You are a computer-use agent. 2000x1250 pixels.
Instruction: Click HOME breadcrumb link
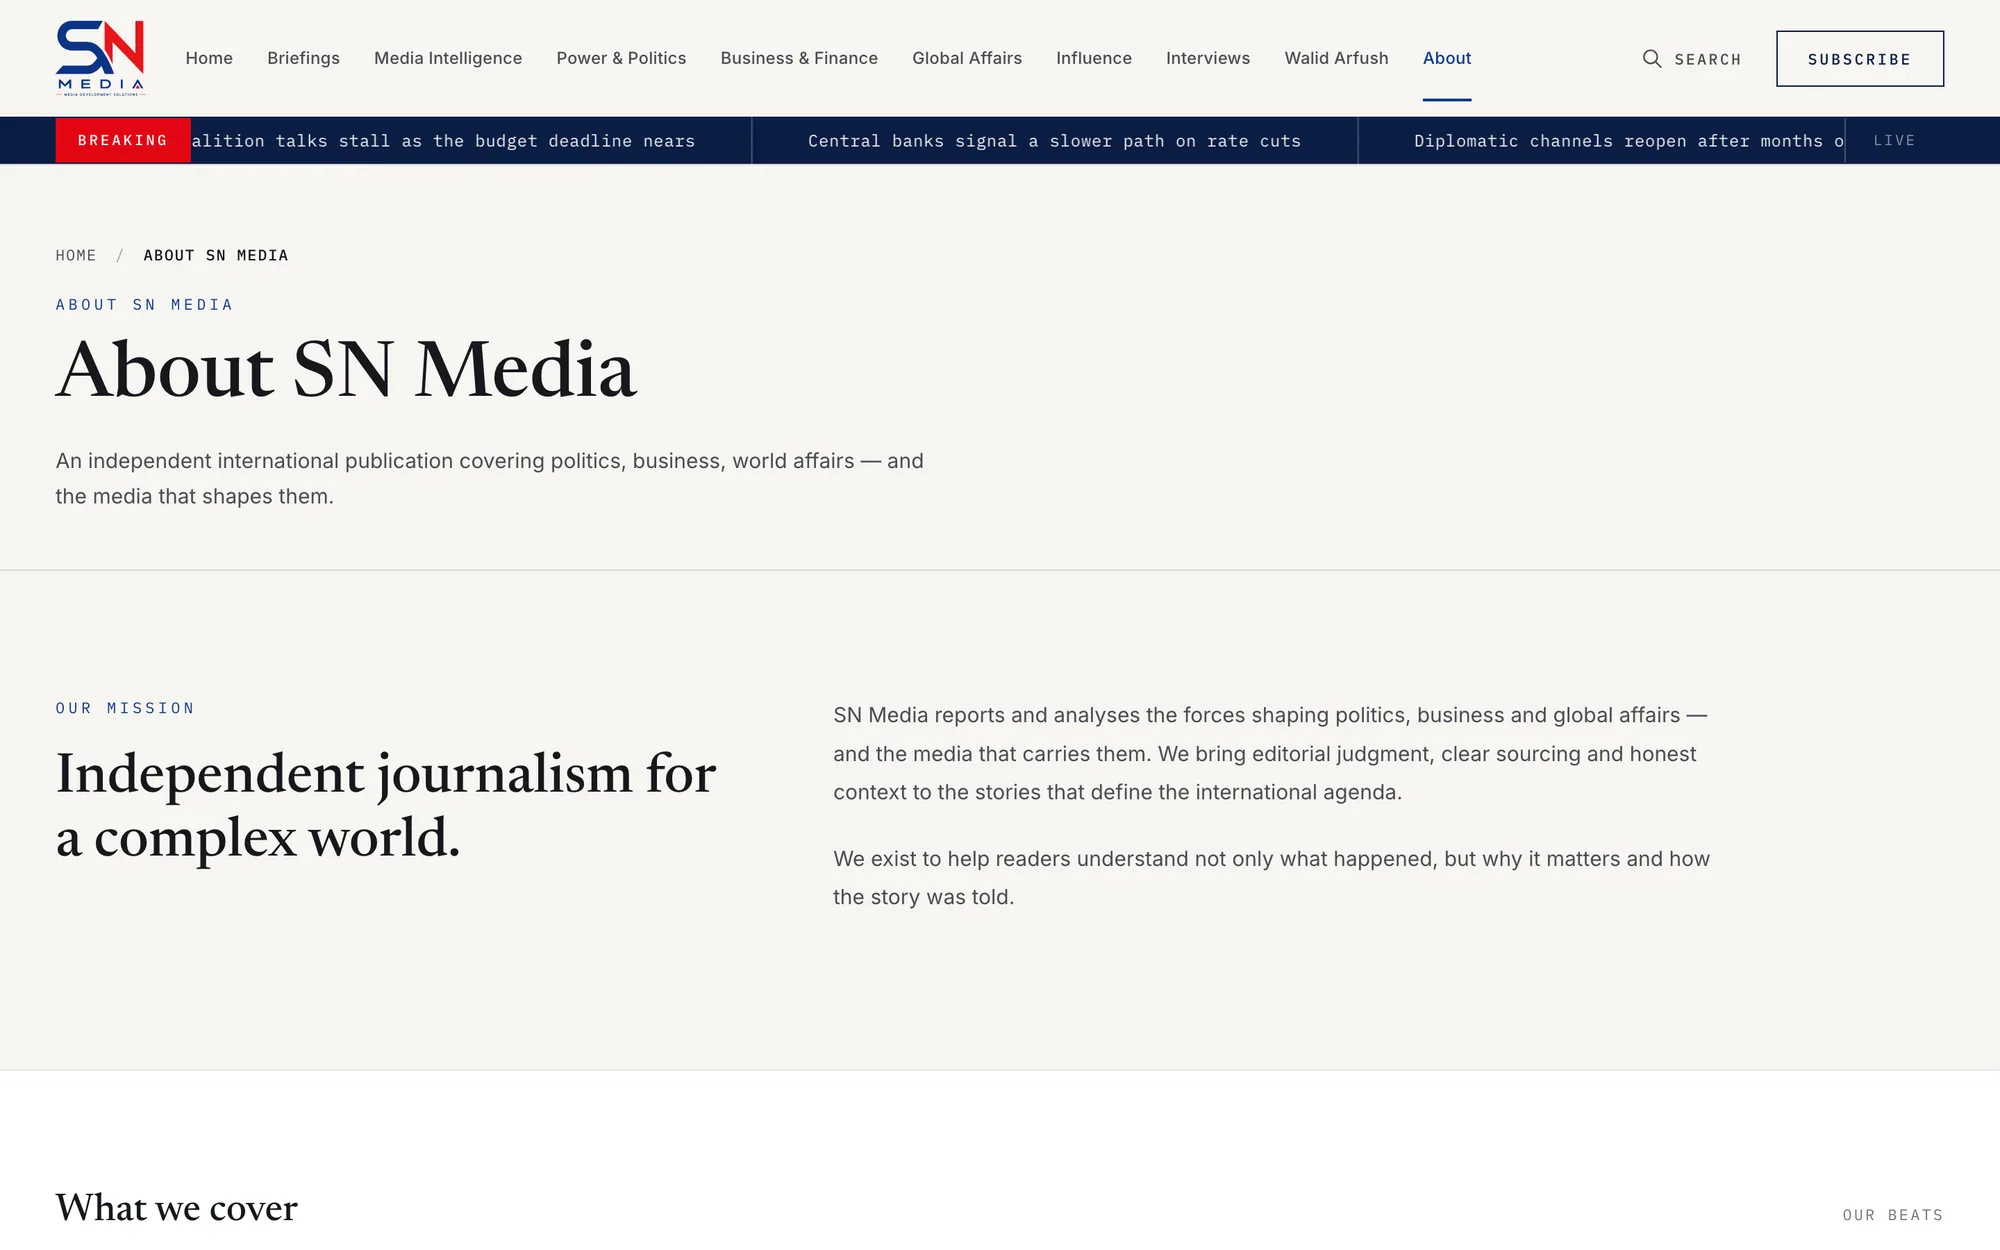point(76,255)
